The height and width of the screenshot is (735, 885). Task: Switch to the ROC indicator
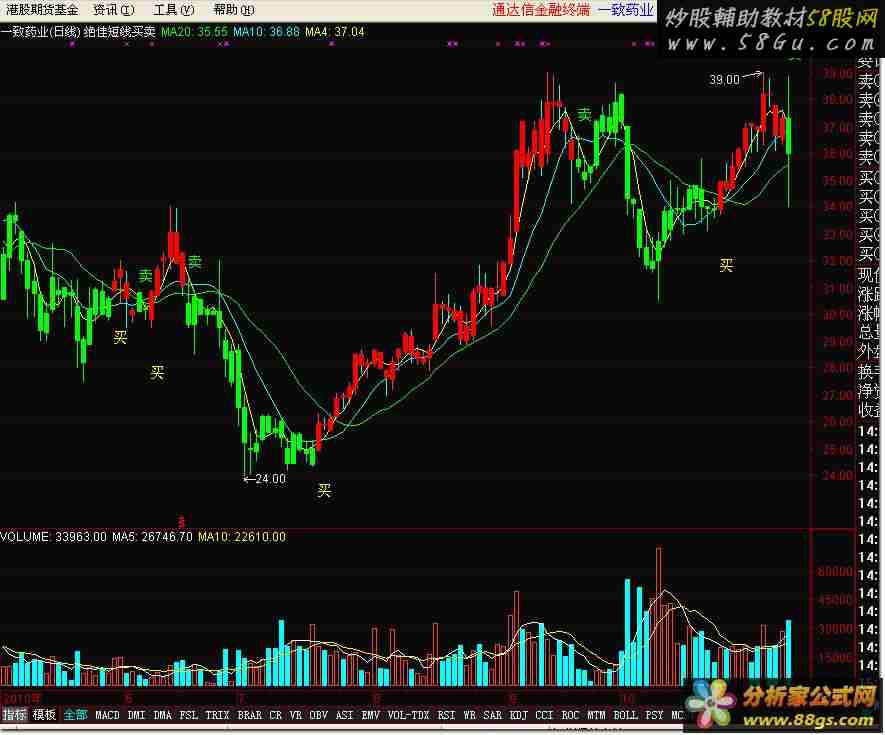tap(570, 715)
